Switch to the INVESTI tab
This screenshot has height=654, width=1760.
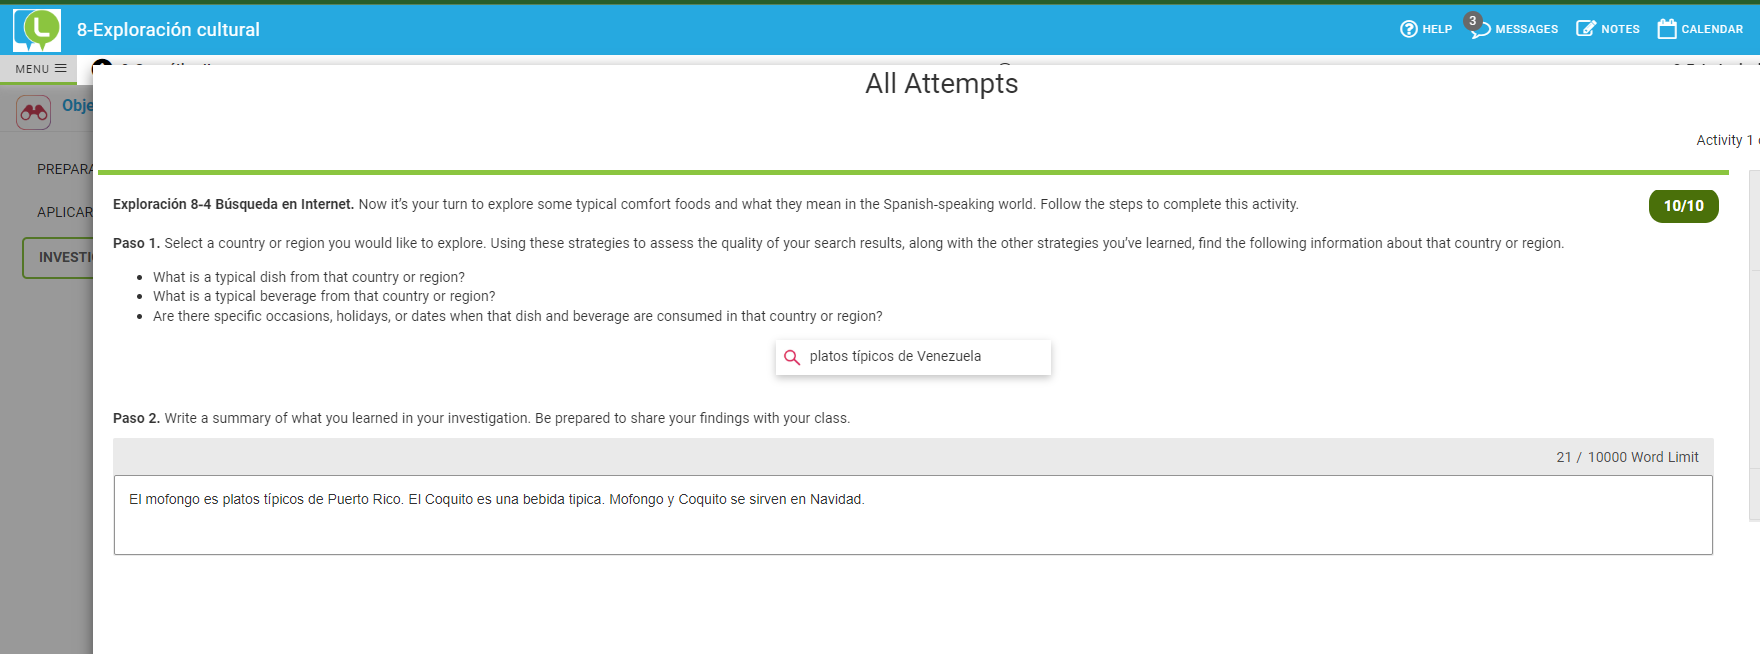click(x=60, y=257)
